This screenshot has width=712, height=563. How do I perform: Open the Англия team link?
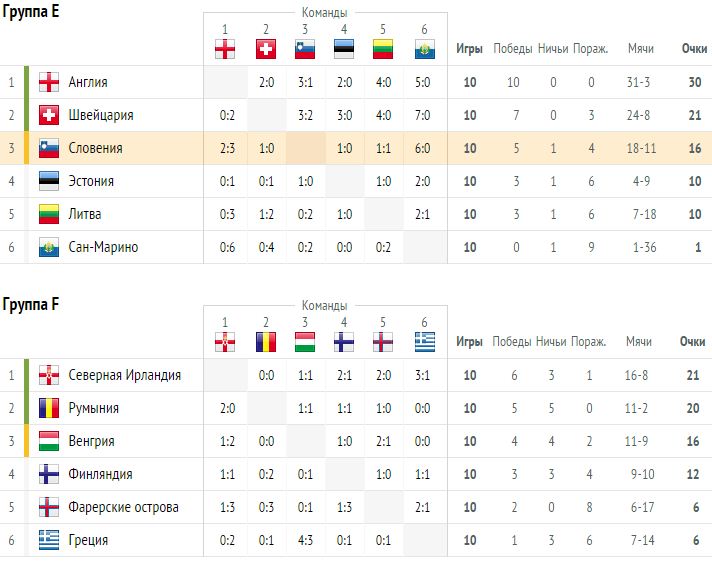[x=88, y=82]
